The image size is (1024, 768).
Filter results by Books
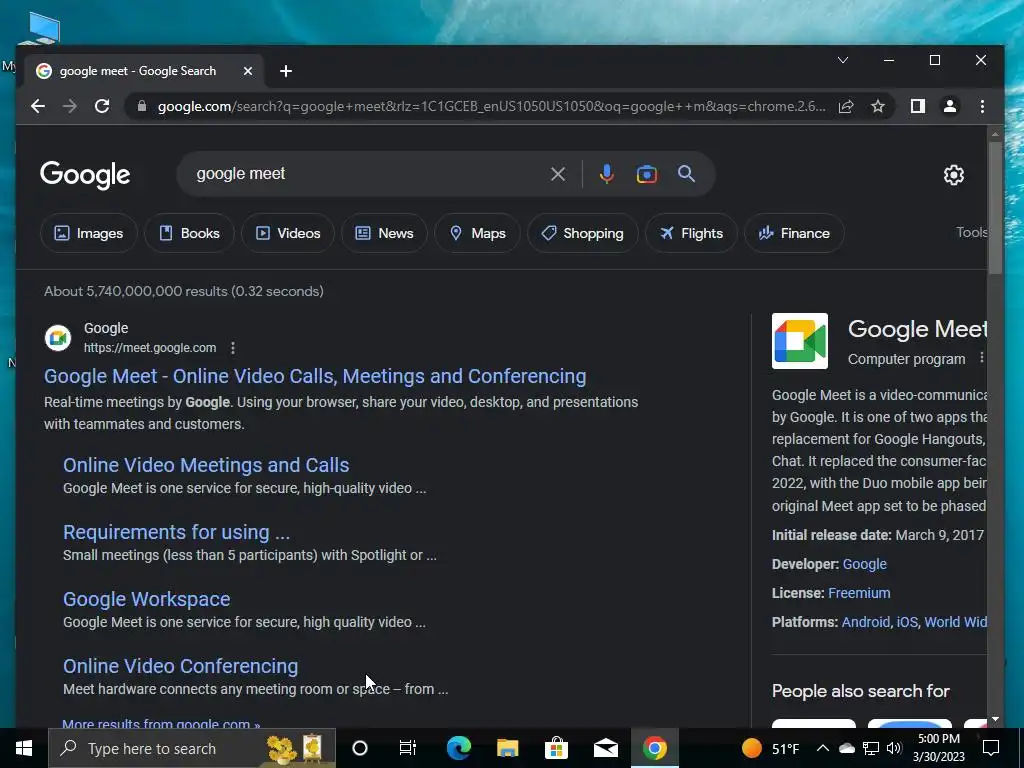[189, 233]
